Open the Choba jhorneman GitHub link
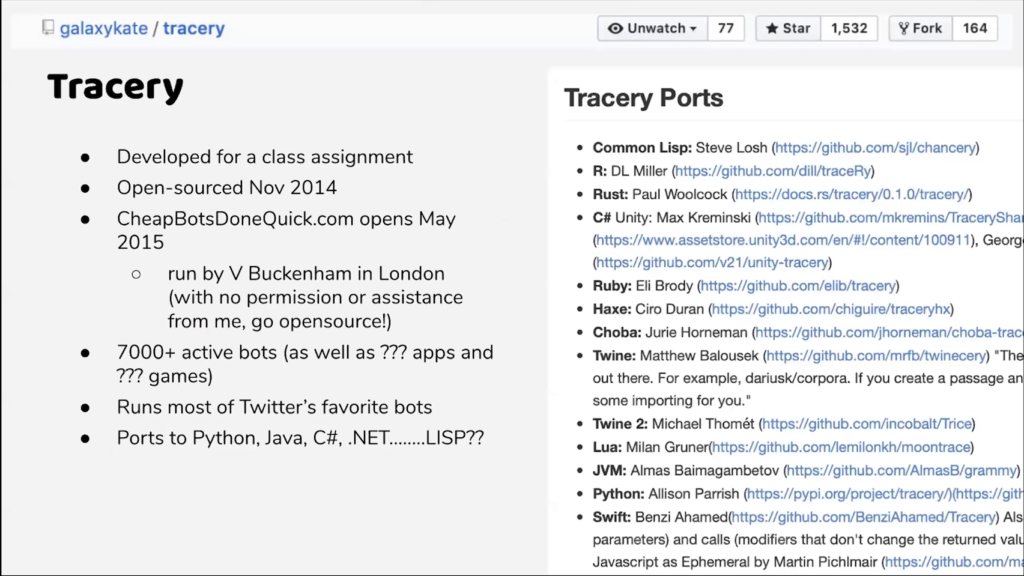 (x=889, y=332)
